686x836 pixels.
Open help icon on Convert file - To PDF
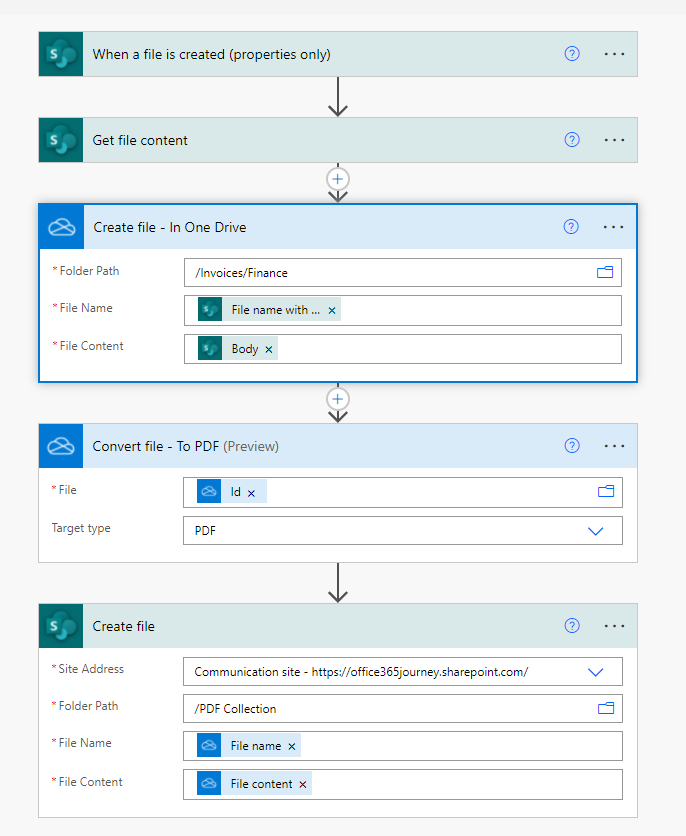click(x=572, y=446)
